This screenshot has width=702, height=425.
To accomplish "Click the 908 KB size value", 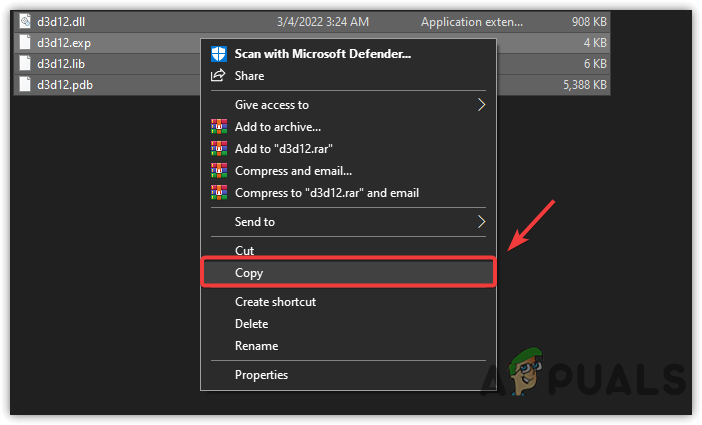I will pyautogui.click(x=589, y=21).
